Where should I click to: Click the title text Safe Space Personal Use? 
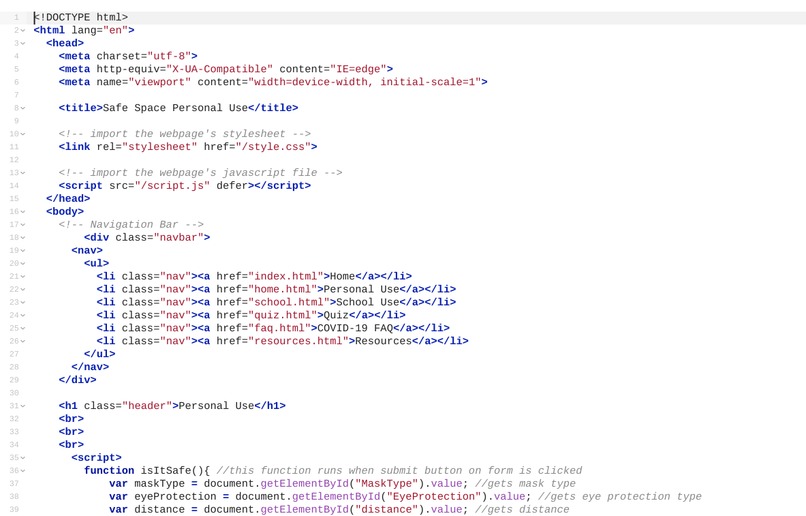click(x=175, y=108)
